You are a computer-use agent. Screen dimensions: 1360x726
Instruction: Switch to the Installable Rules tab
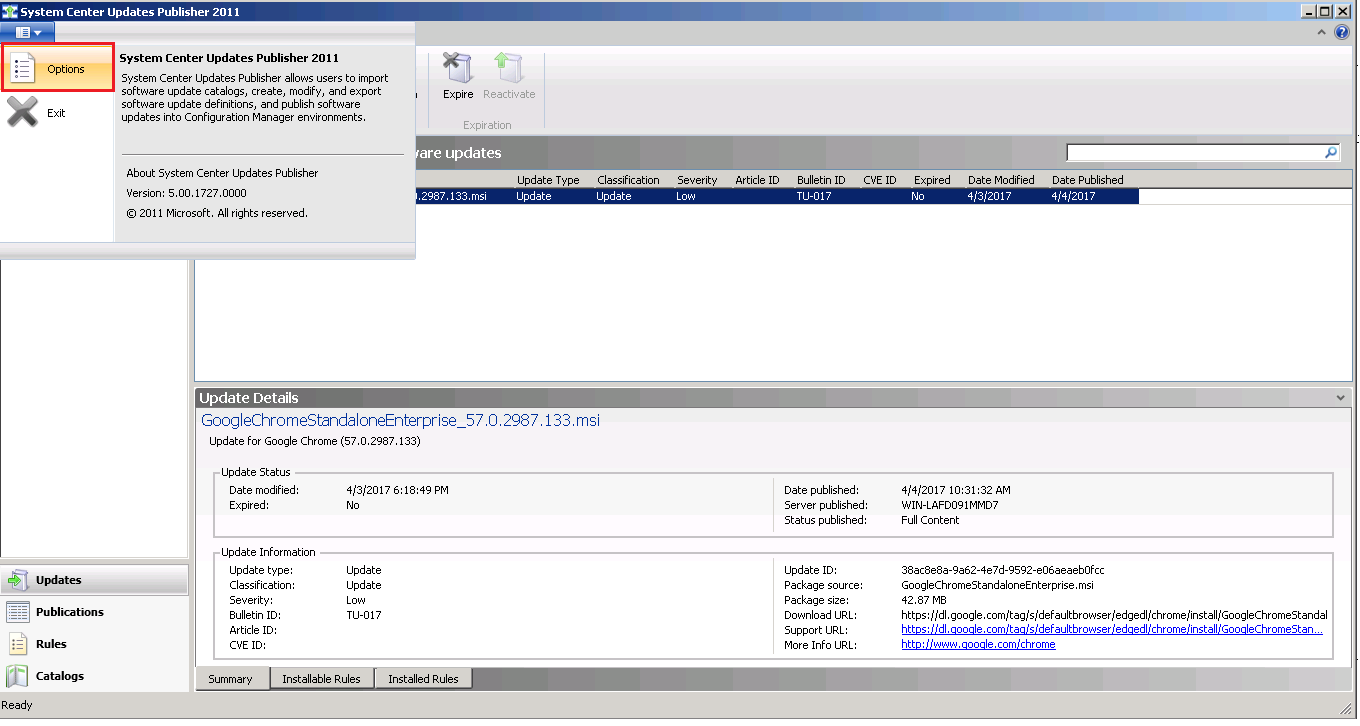[321, 678]
